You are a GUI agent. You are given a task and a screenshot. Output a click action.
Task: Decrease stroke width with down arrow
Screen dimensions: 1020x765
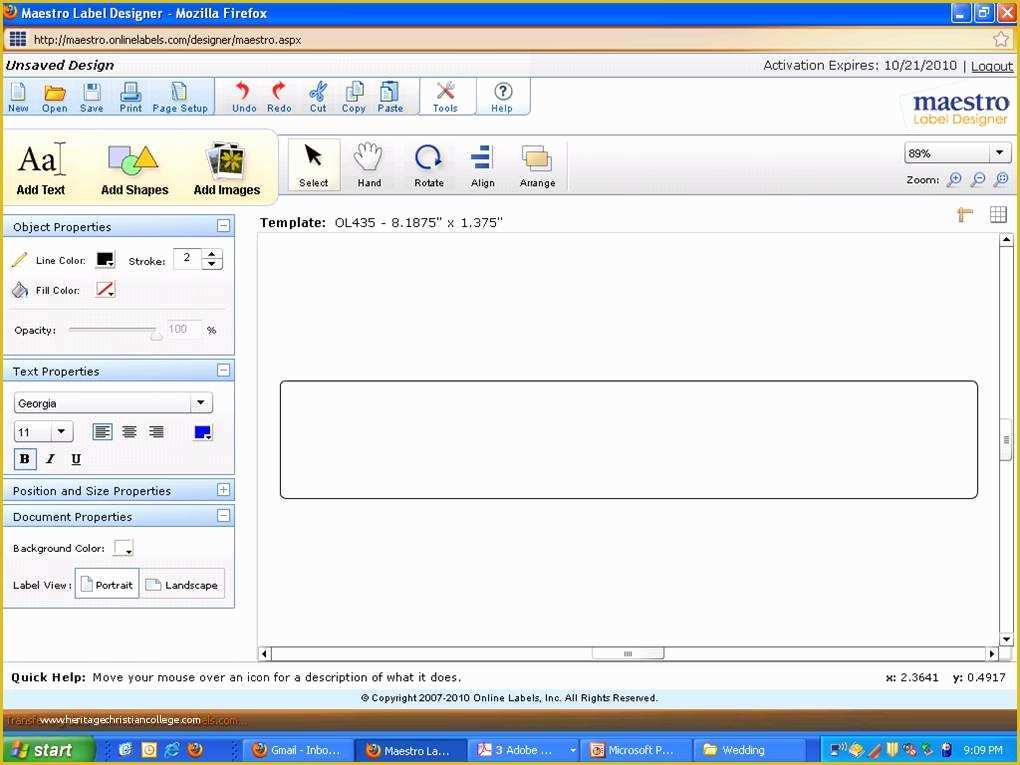(212, 265)
